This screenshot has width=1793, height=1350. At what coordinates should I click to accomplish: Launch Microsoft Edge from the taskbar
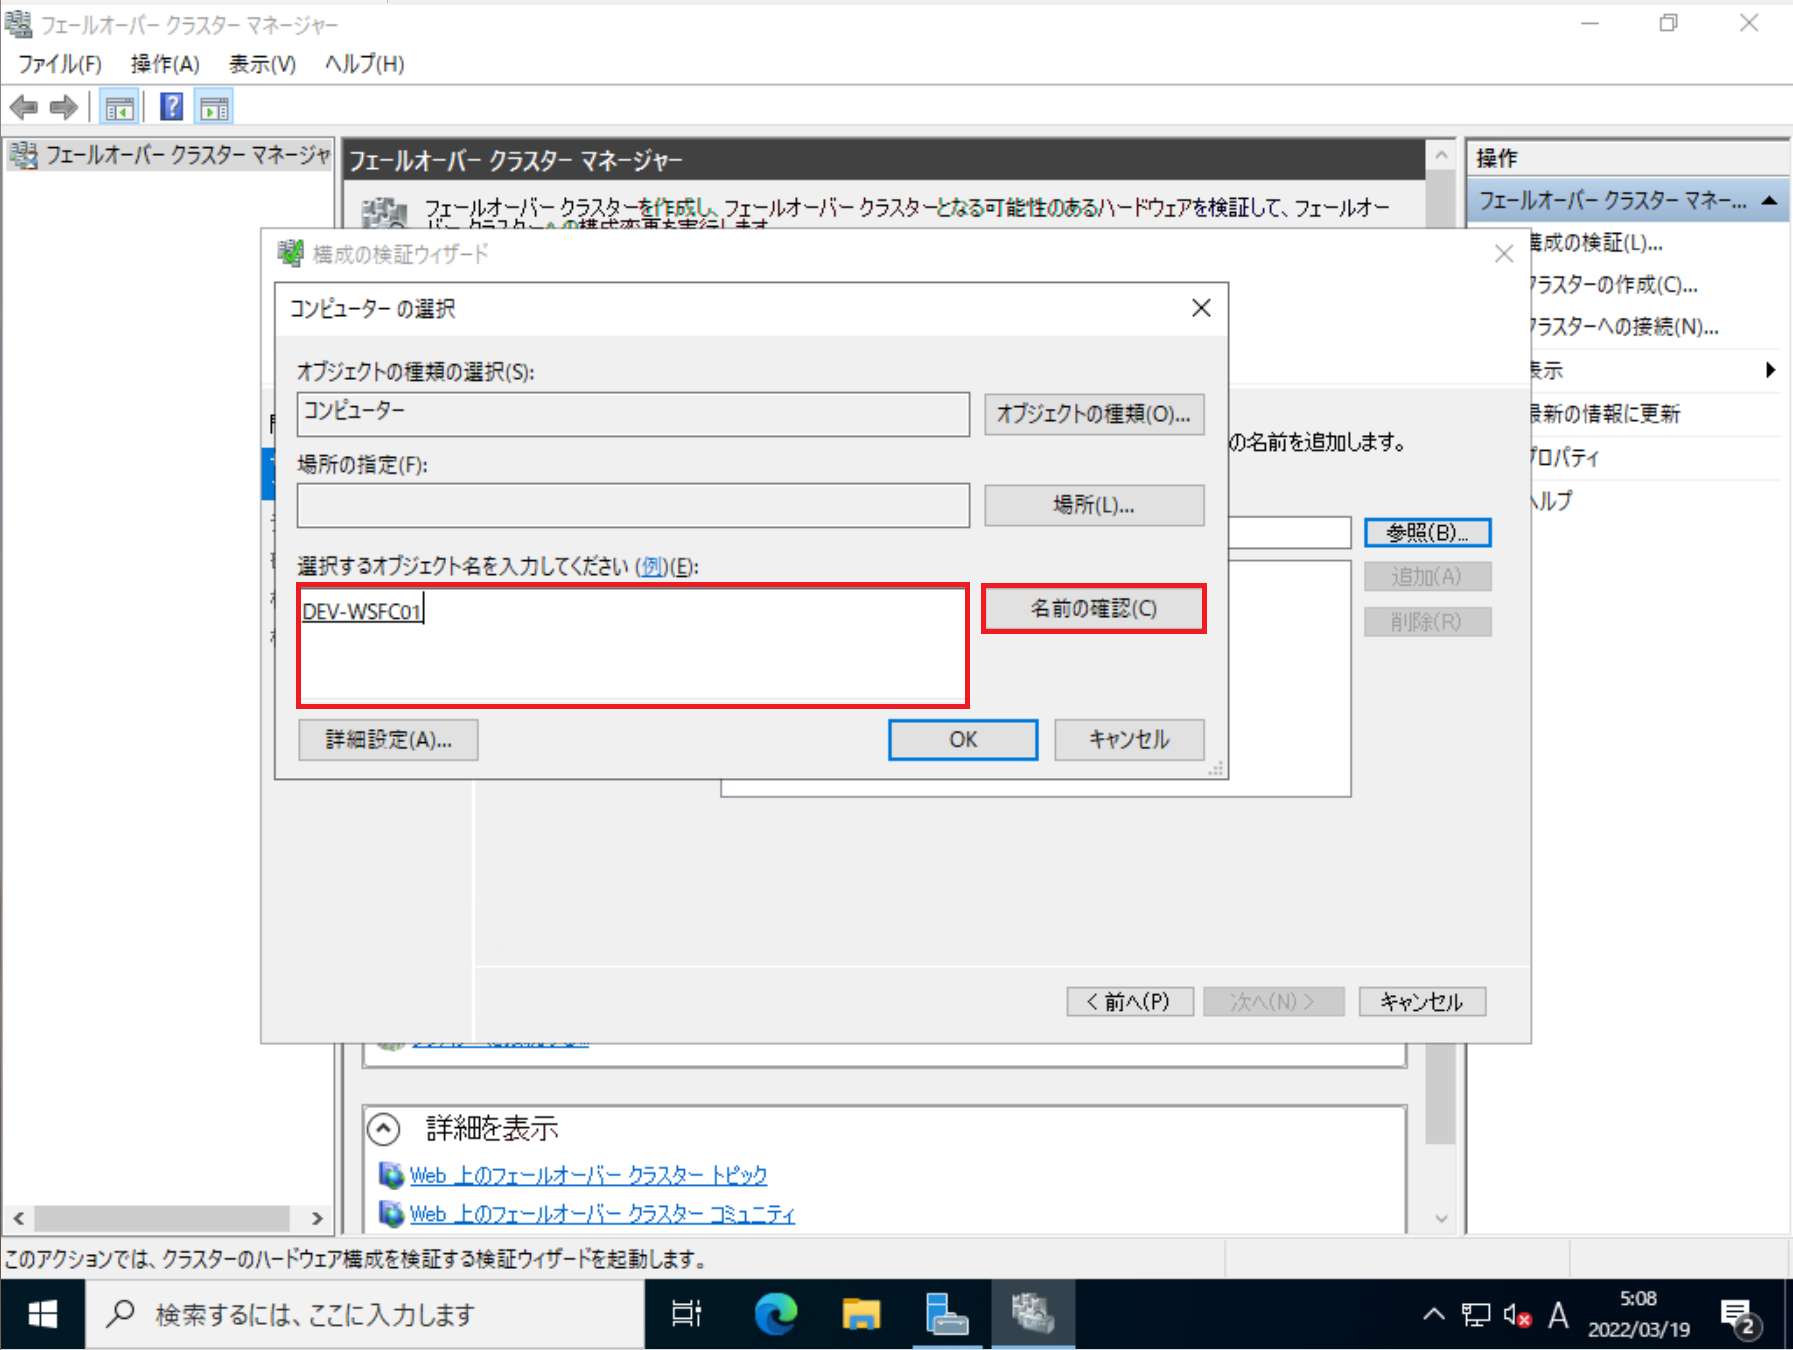(775, 1313)
